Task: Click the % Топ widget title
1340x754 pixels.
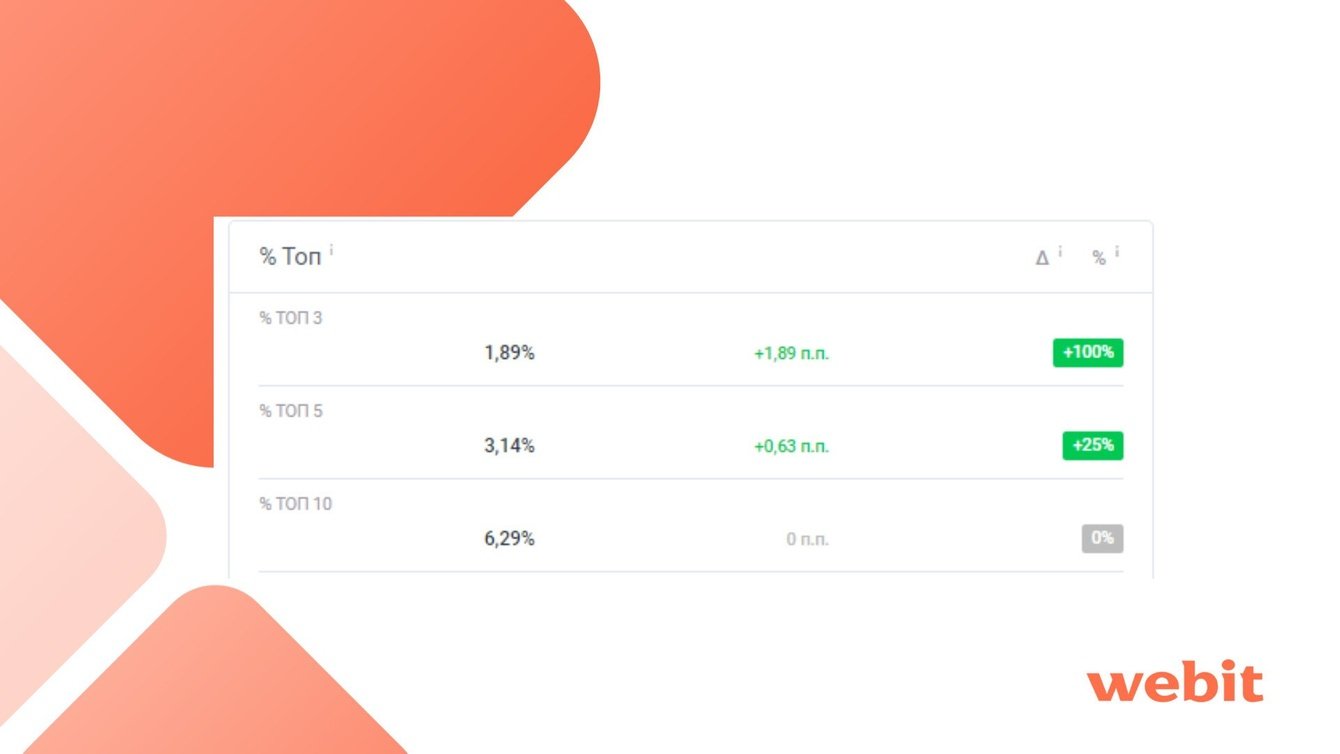Action: 290,257
